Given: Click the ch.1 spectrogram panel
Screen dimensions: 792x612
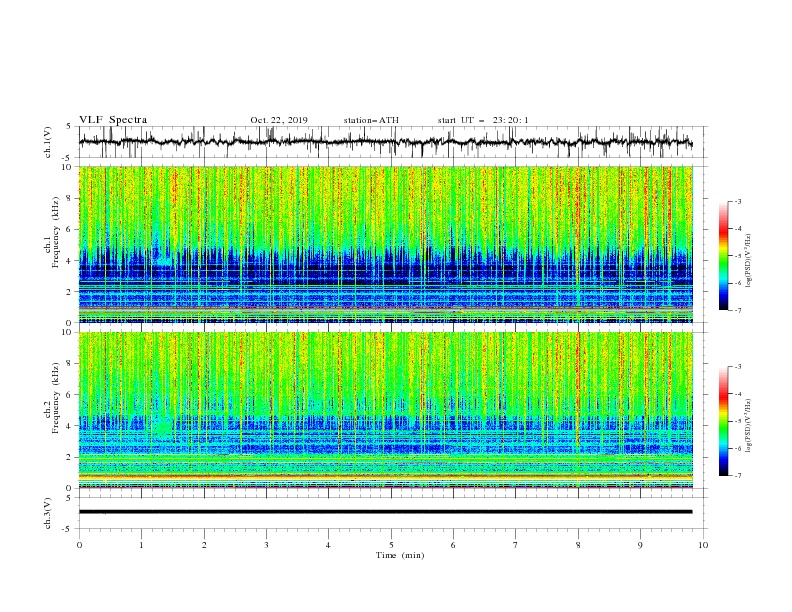Looking at the screenshot, I should [x=386, y=244].
